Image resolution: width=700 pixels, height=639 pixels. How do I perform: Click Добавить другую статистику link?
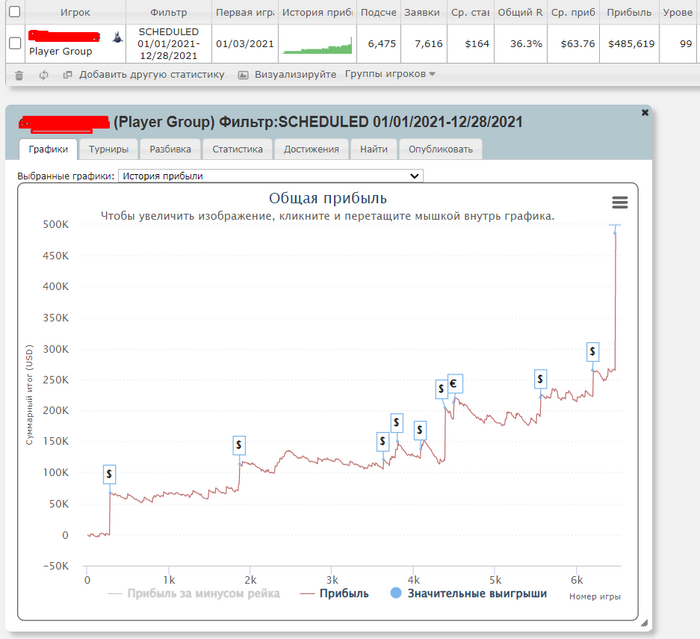(152, 75)
